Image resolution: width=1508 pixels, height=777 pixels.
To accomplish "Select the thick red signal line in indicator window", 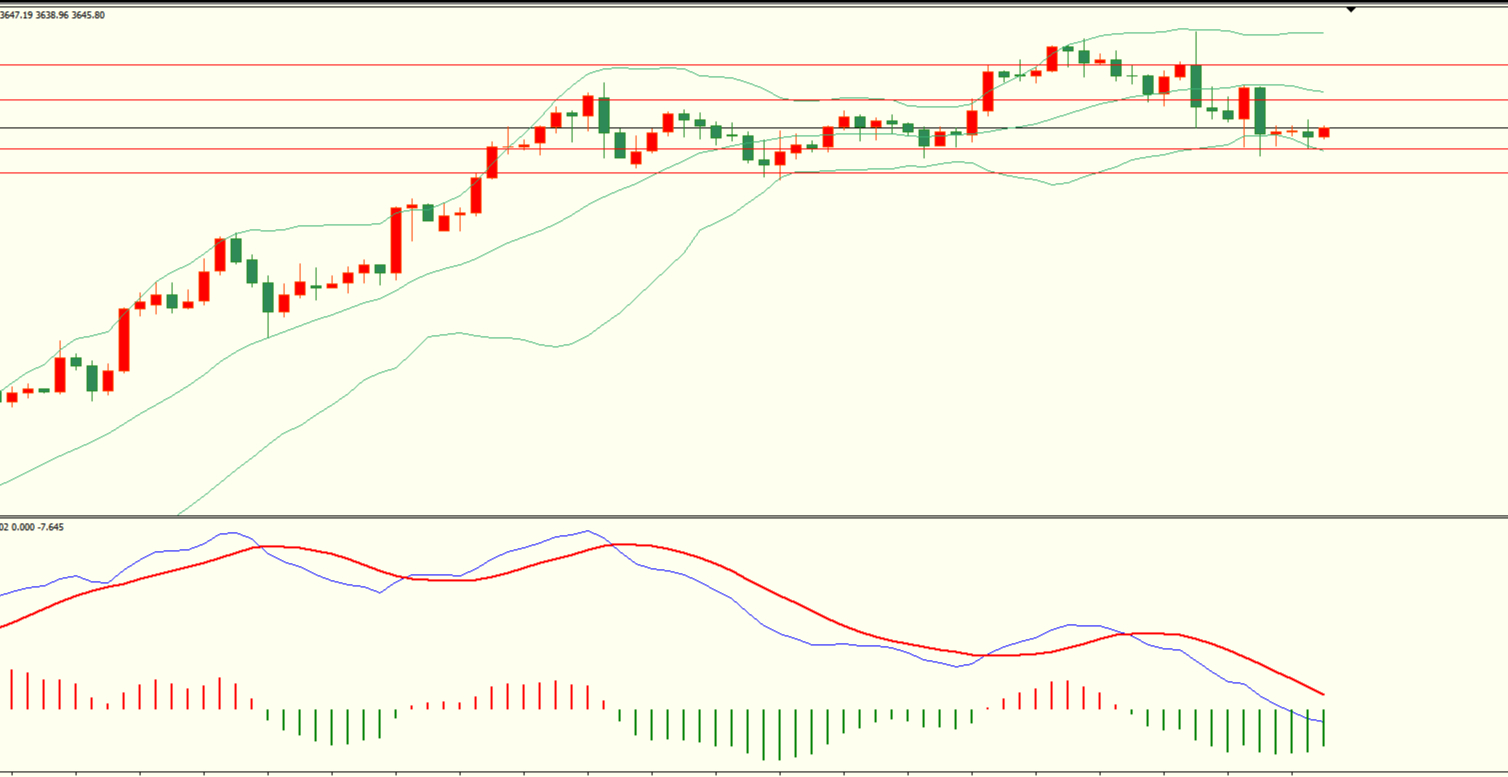I will click(780, 597).
